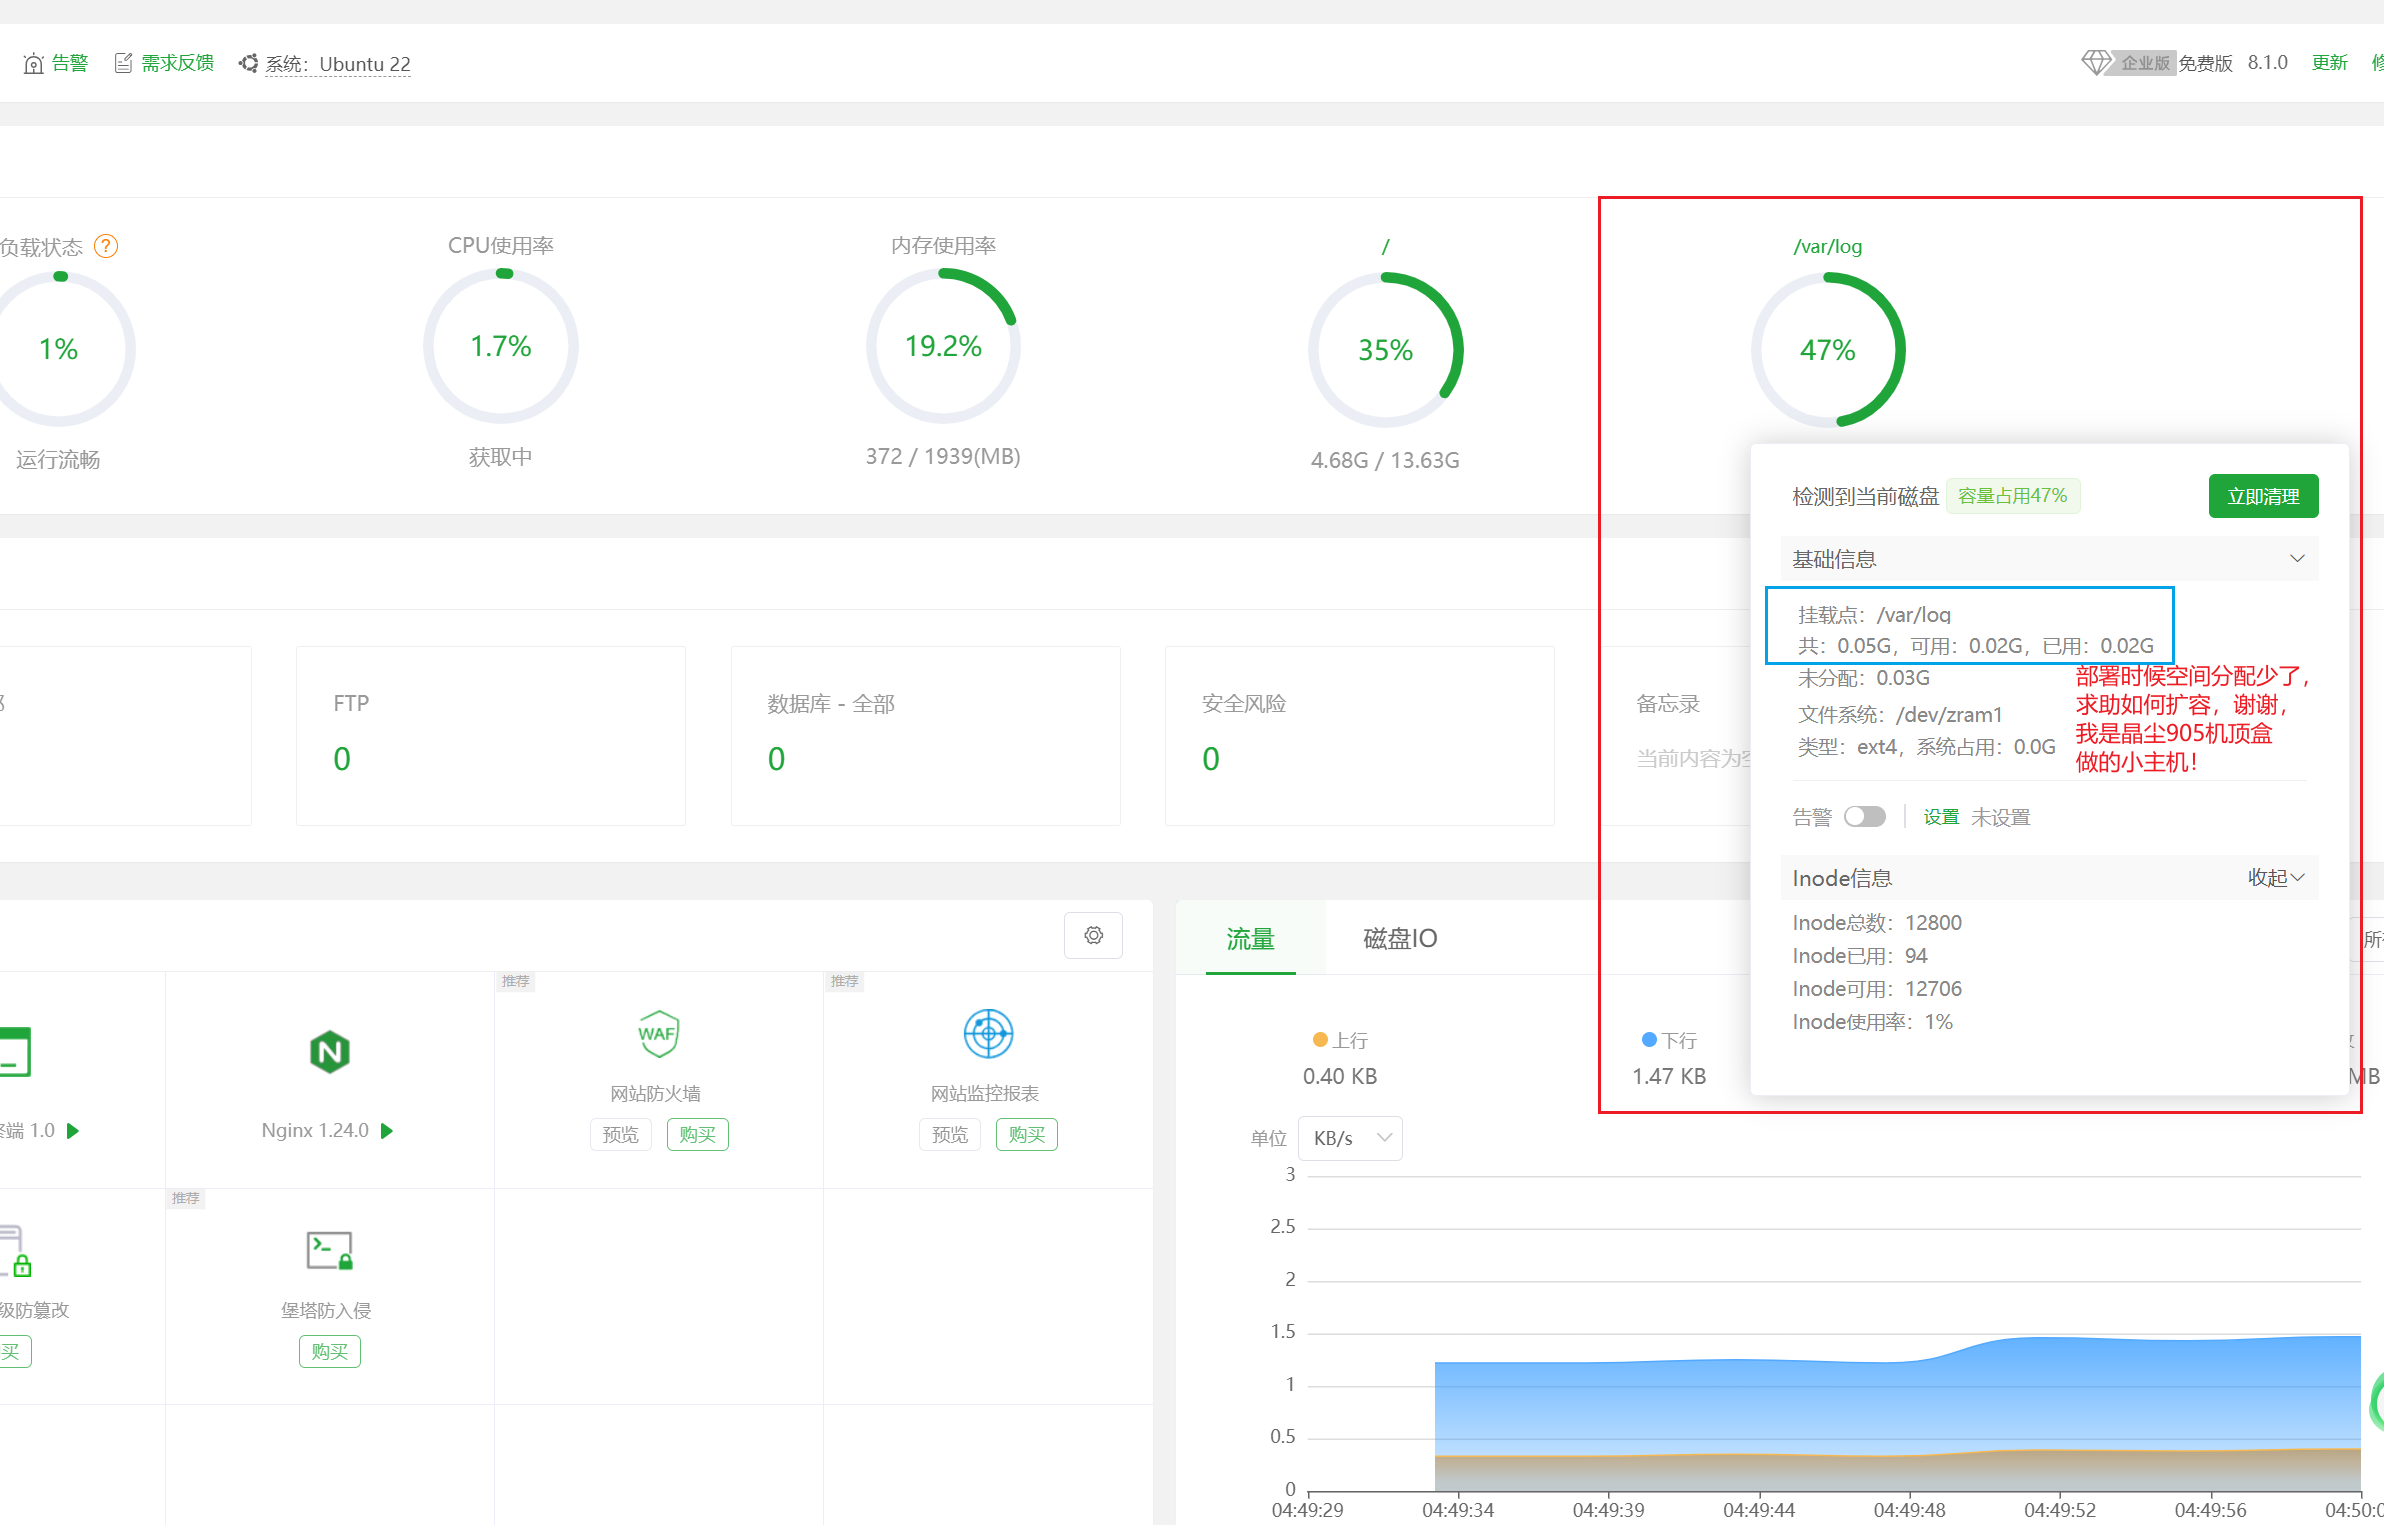Click 预览 under 网站监控报表

tap(949, 1135)
